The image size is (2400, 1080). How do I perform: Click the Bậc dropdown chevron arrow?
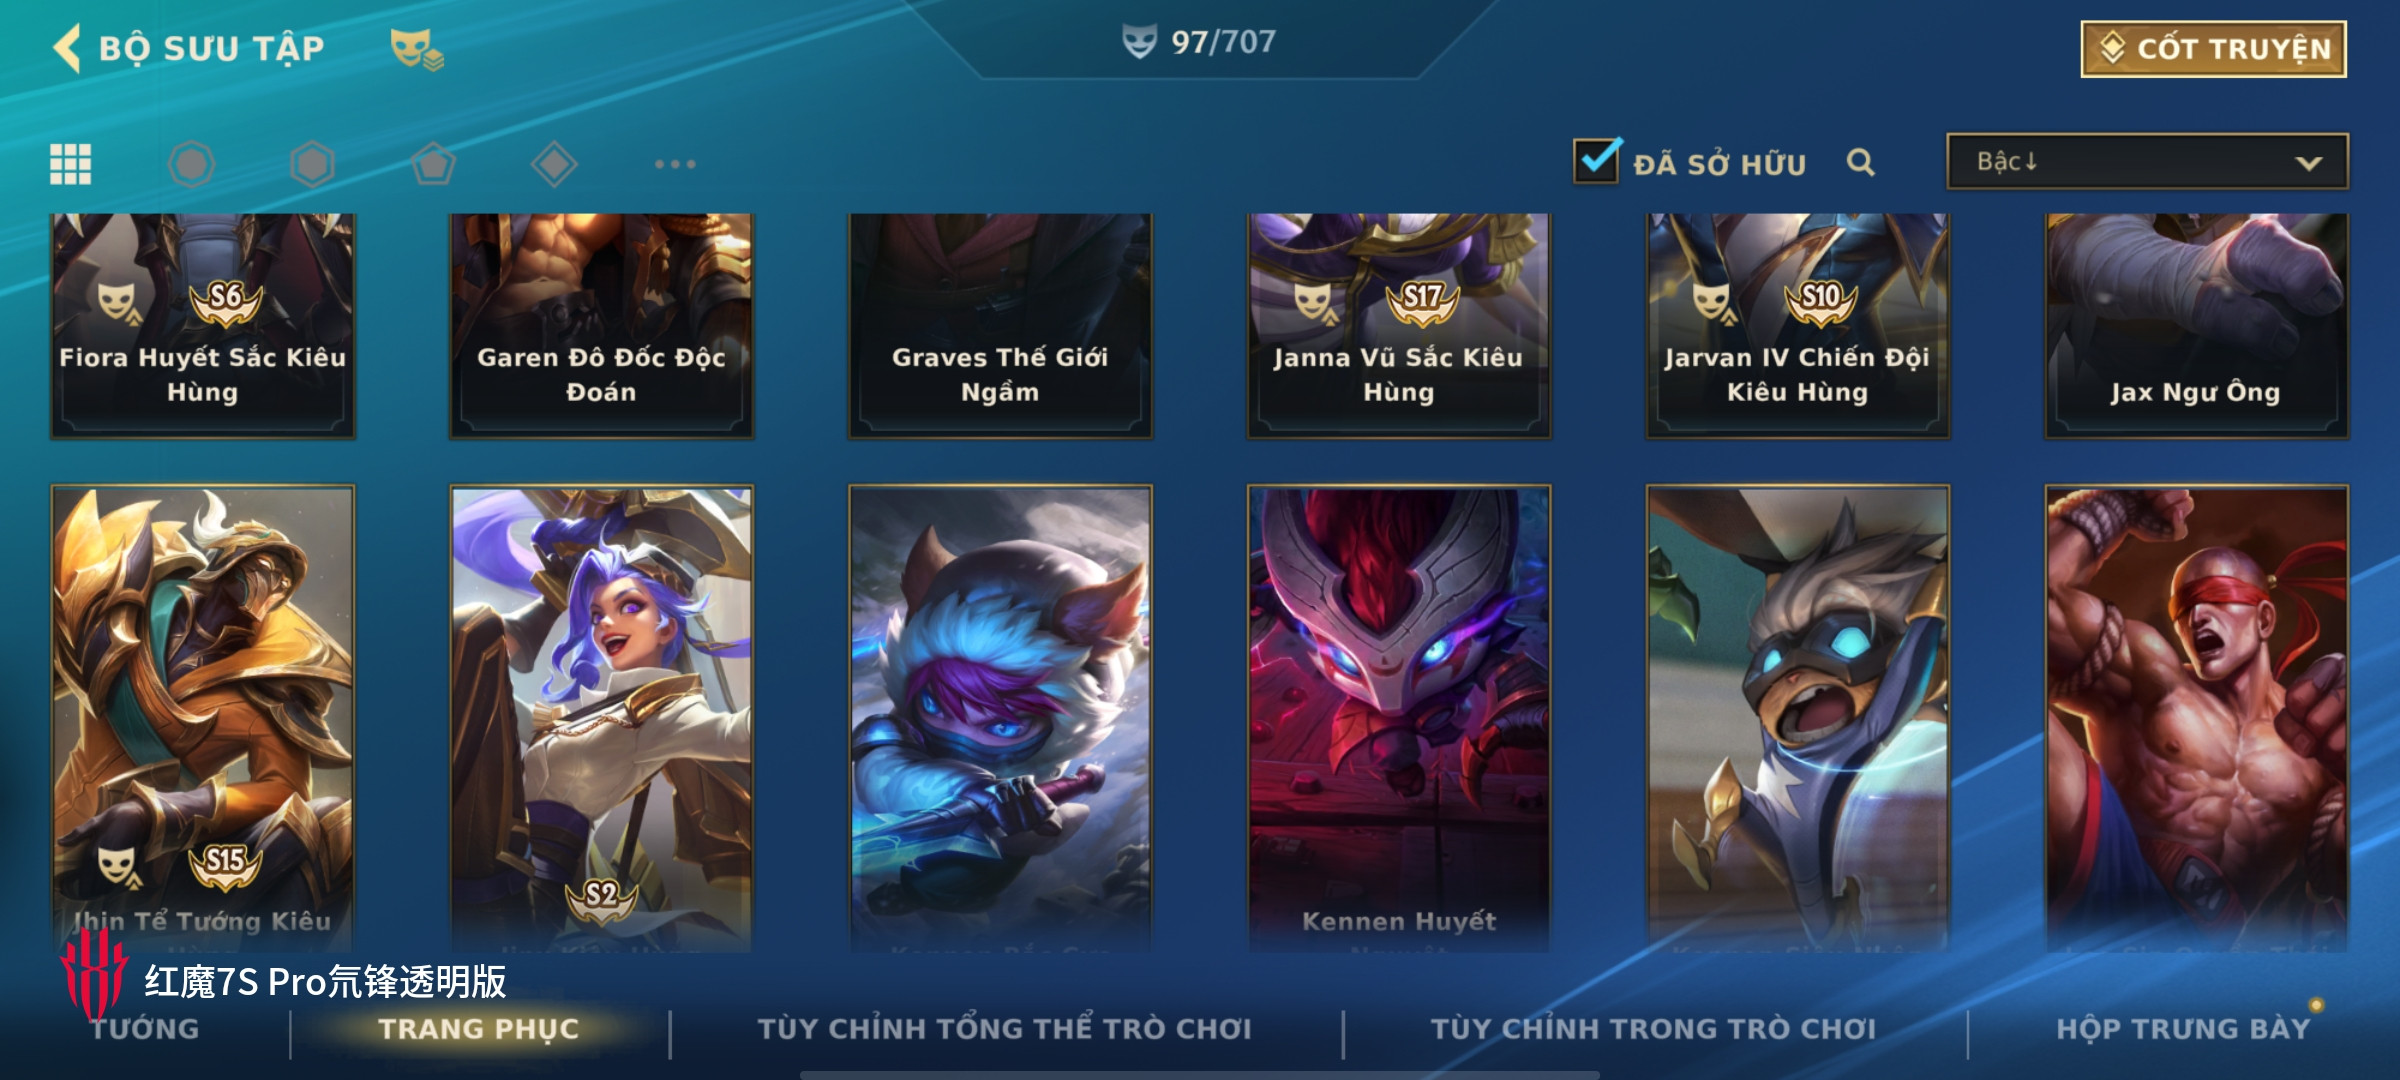click(x=2308, y=163)
